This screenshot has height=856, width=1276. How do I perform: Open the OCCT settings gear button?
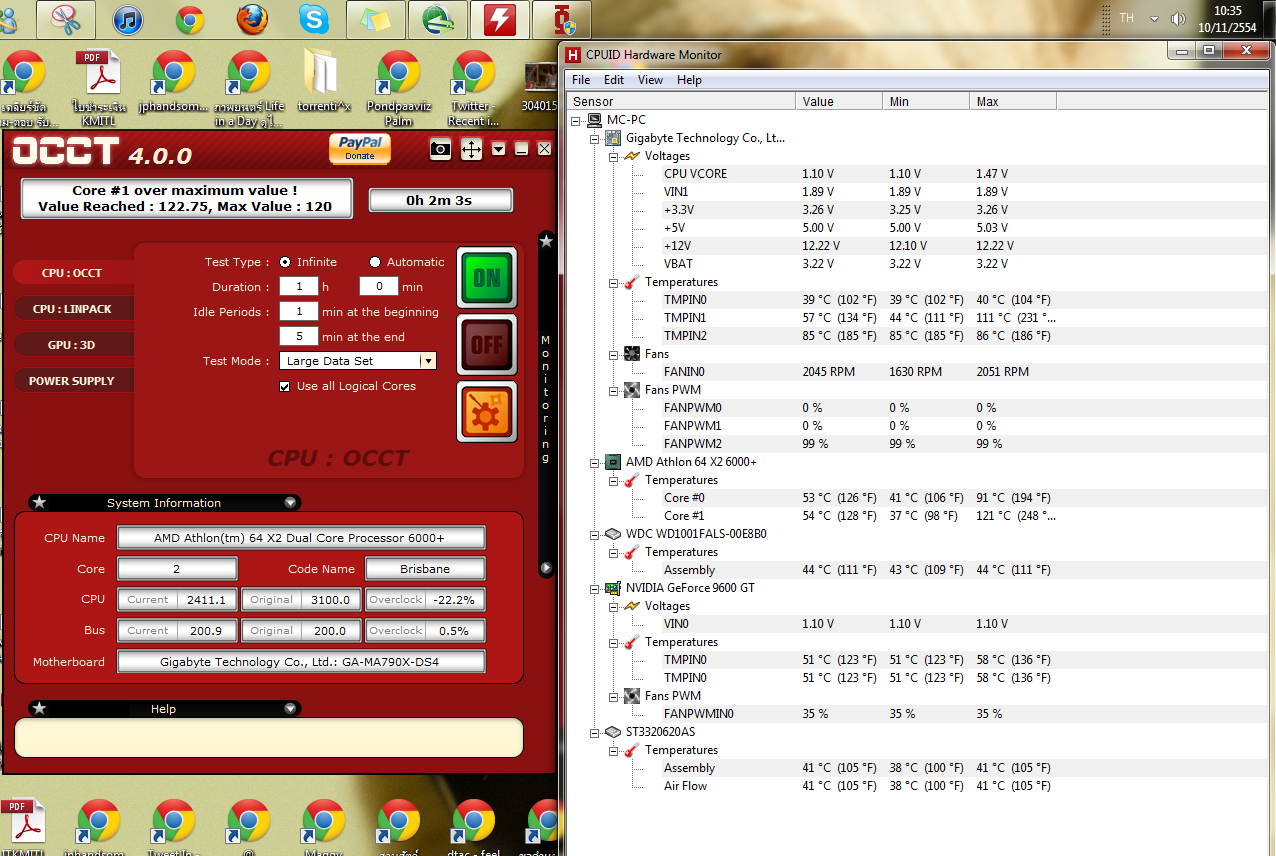click(487, 411)
